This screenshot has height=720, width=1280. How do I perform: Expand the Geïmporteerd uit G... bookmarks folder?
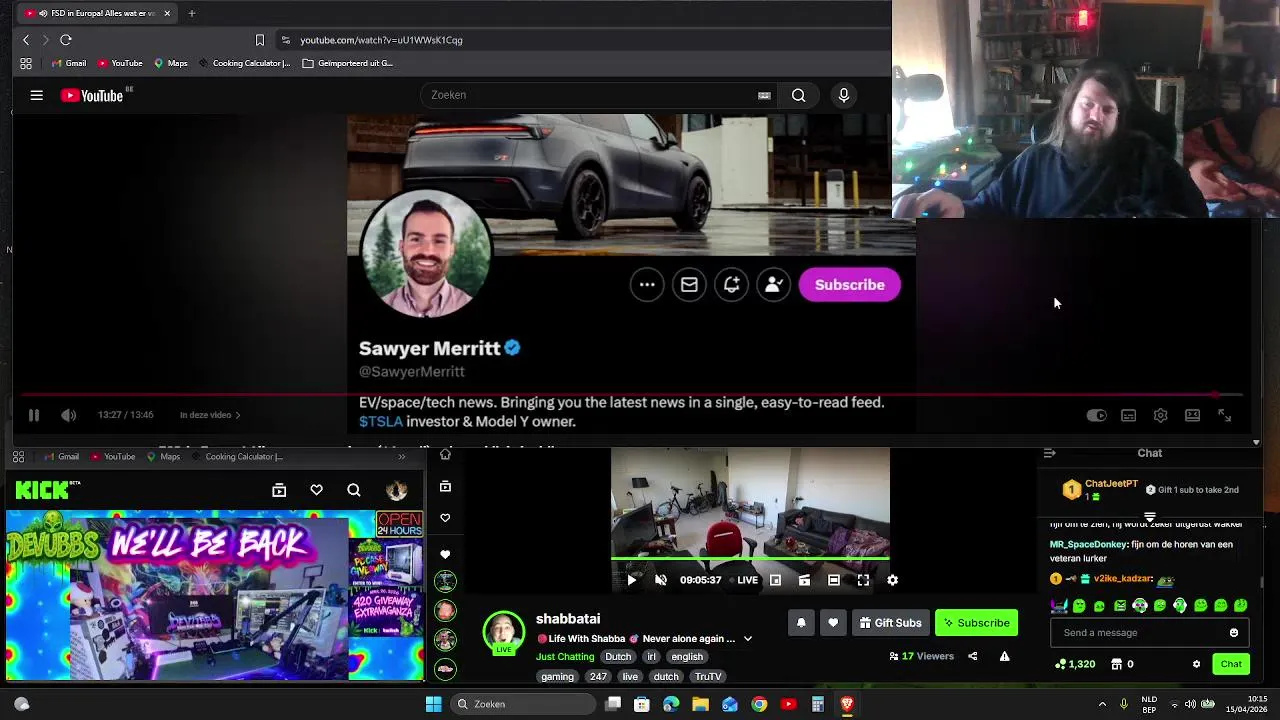(x=347, y=63)
